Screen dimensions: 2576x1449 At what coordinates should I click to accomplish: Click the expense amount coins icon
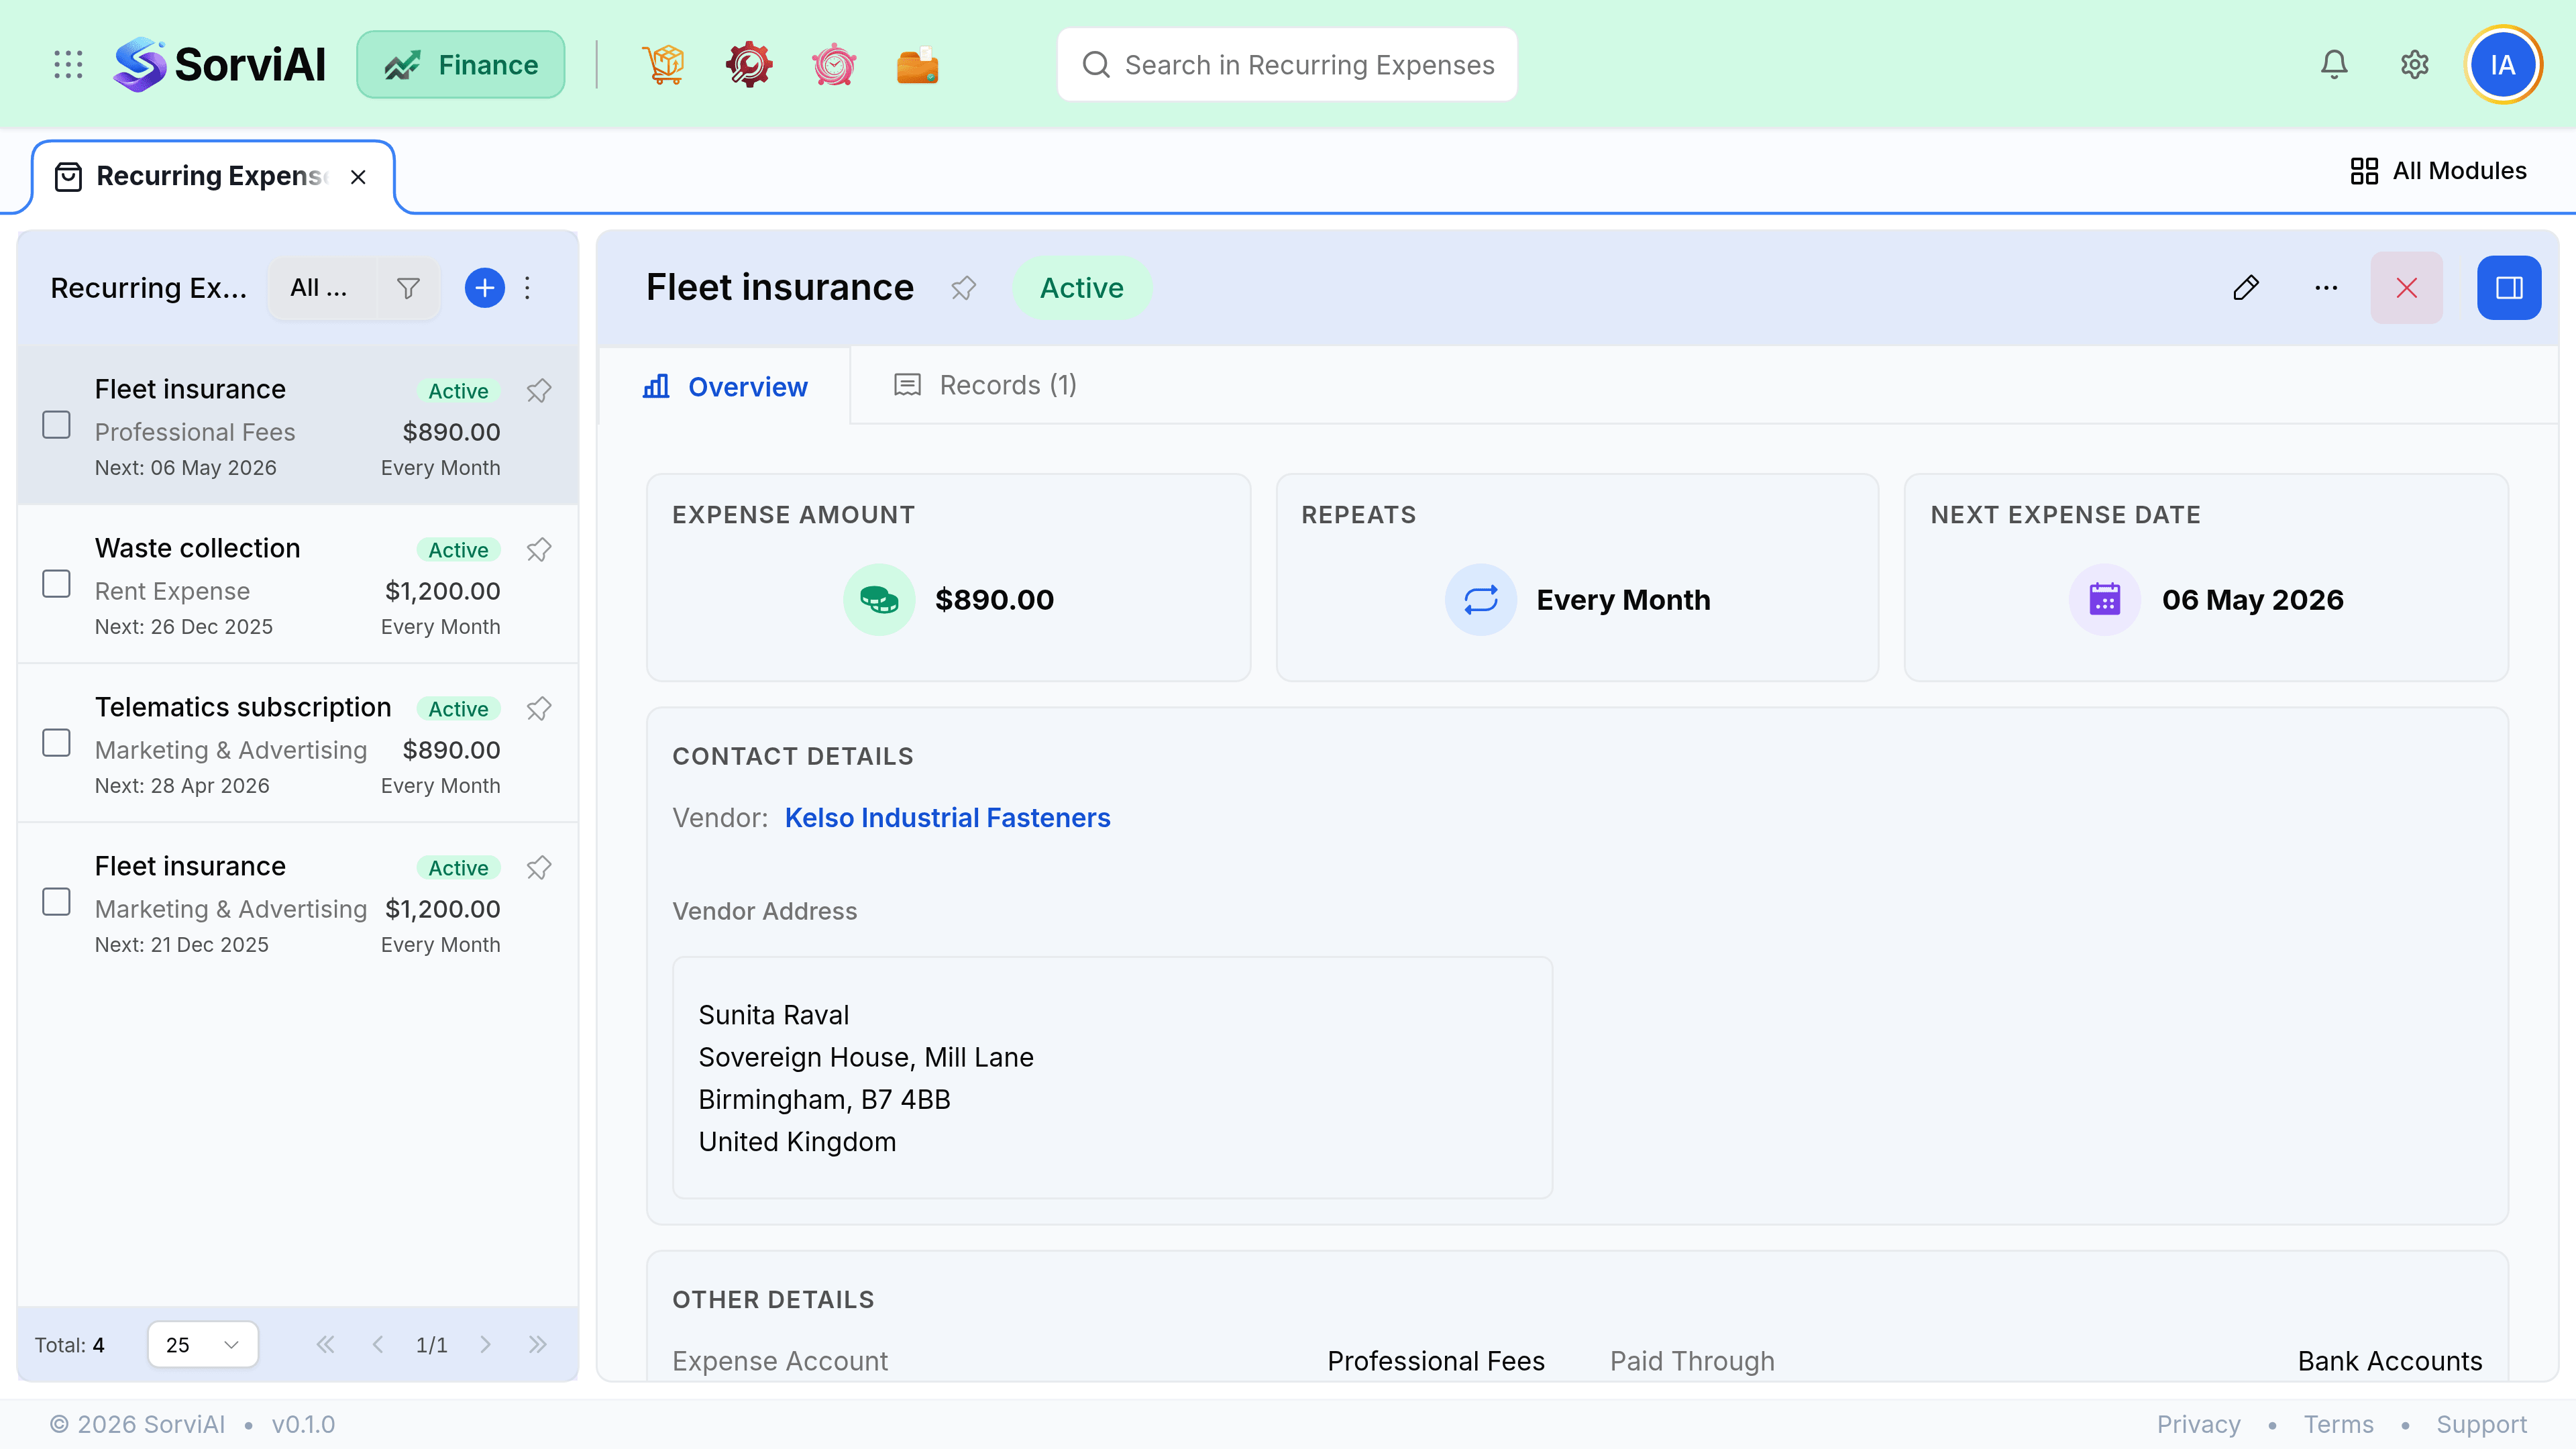pos(879,600)
